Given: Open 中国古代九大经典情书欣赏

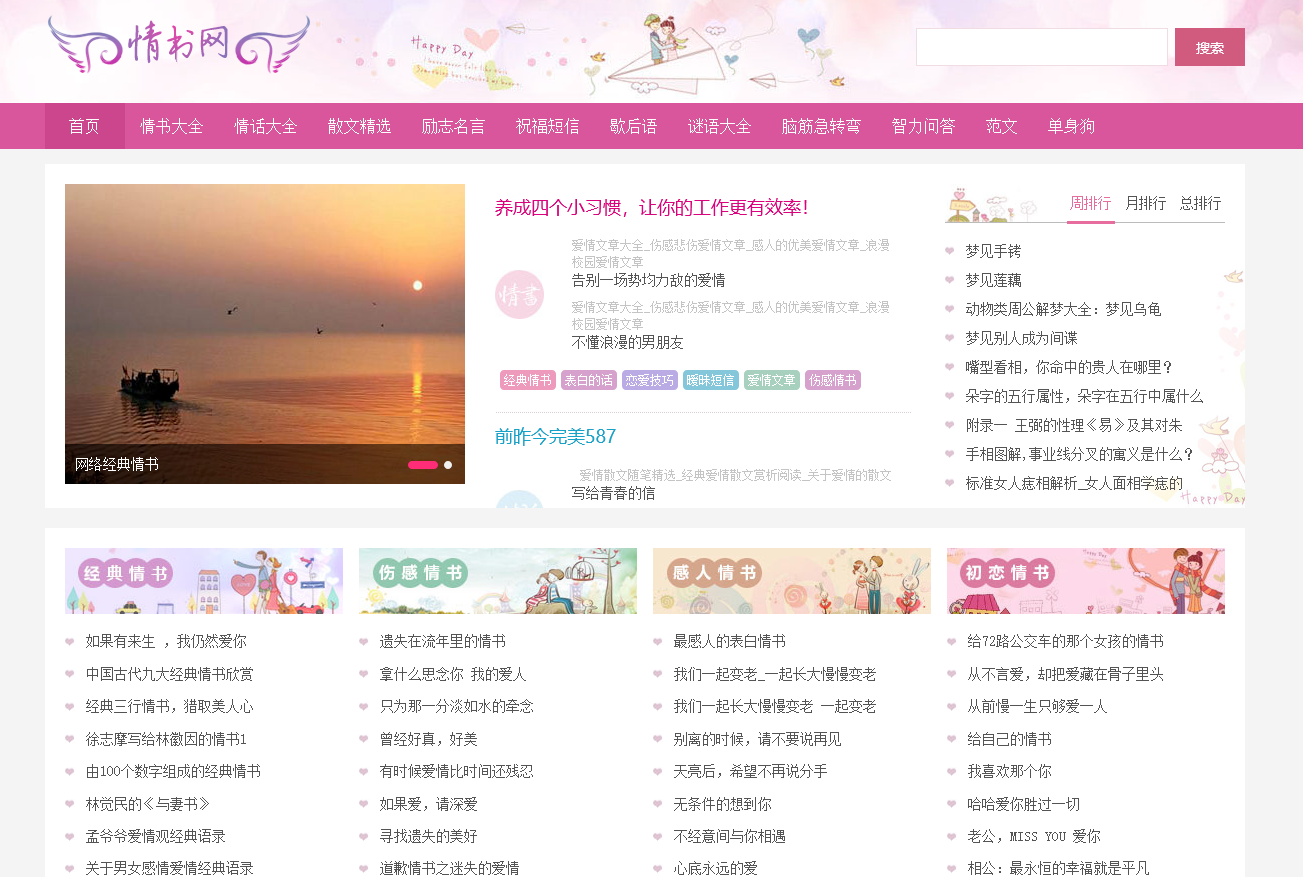Looking at the screenshot, I should coord(169,674).
